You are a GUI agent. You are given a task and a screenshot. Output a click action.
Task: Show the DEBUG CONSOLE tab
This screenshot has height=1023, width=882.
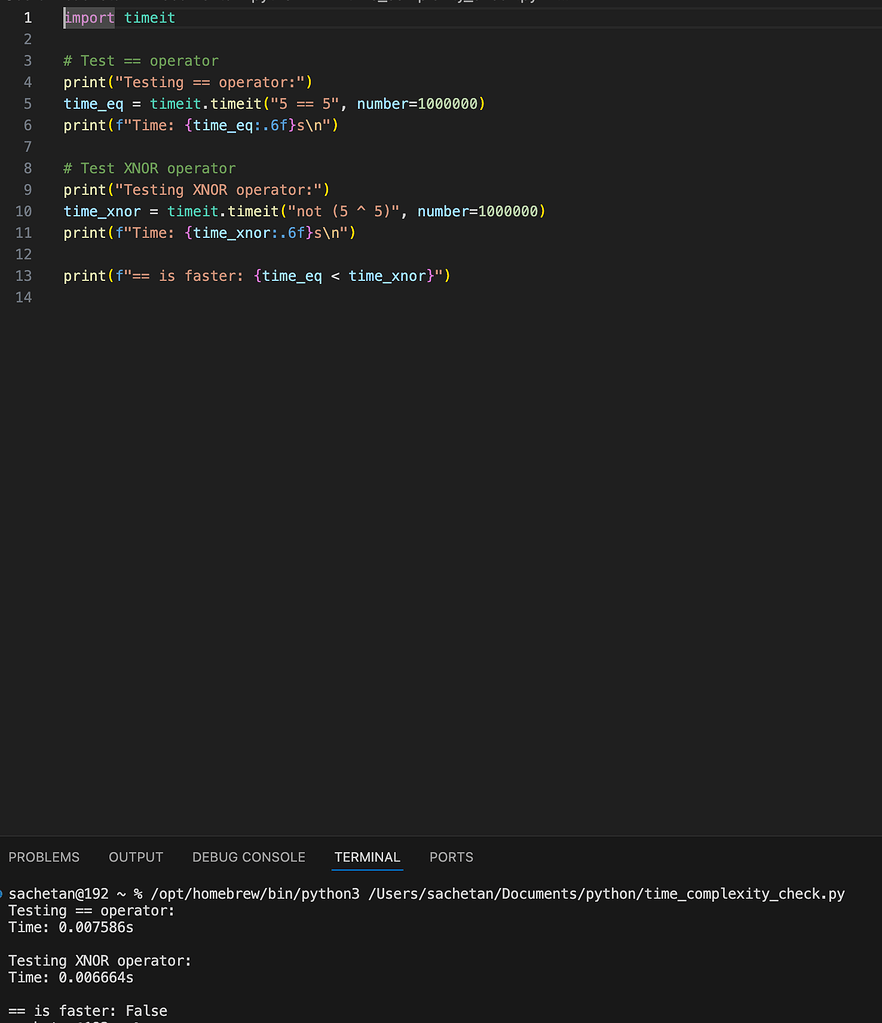(249, 857)
